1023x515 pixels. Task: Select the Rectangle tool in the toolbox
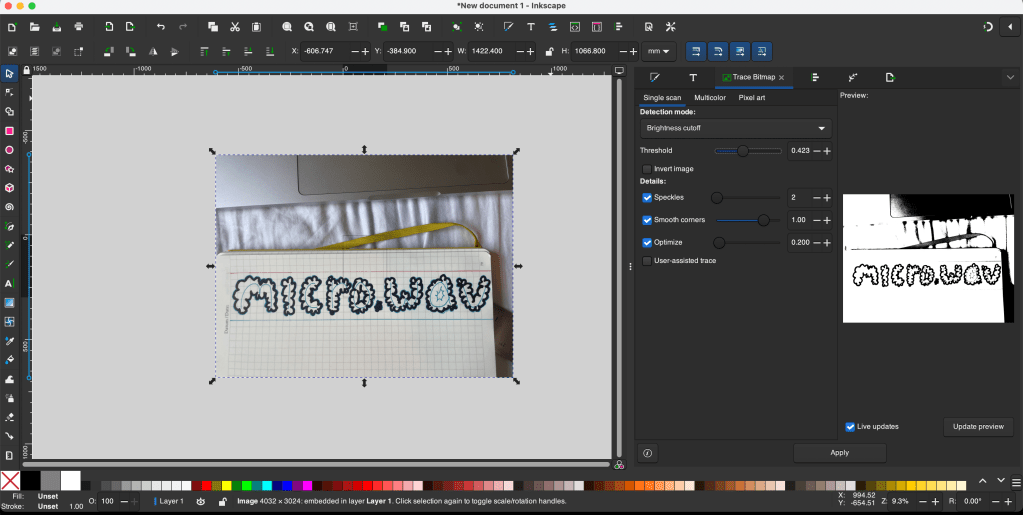point(10,131)
